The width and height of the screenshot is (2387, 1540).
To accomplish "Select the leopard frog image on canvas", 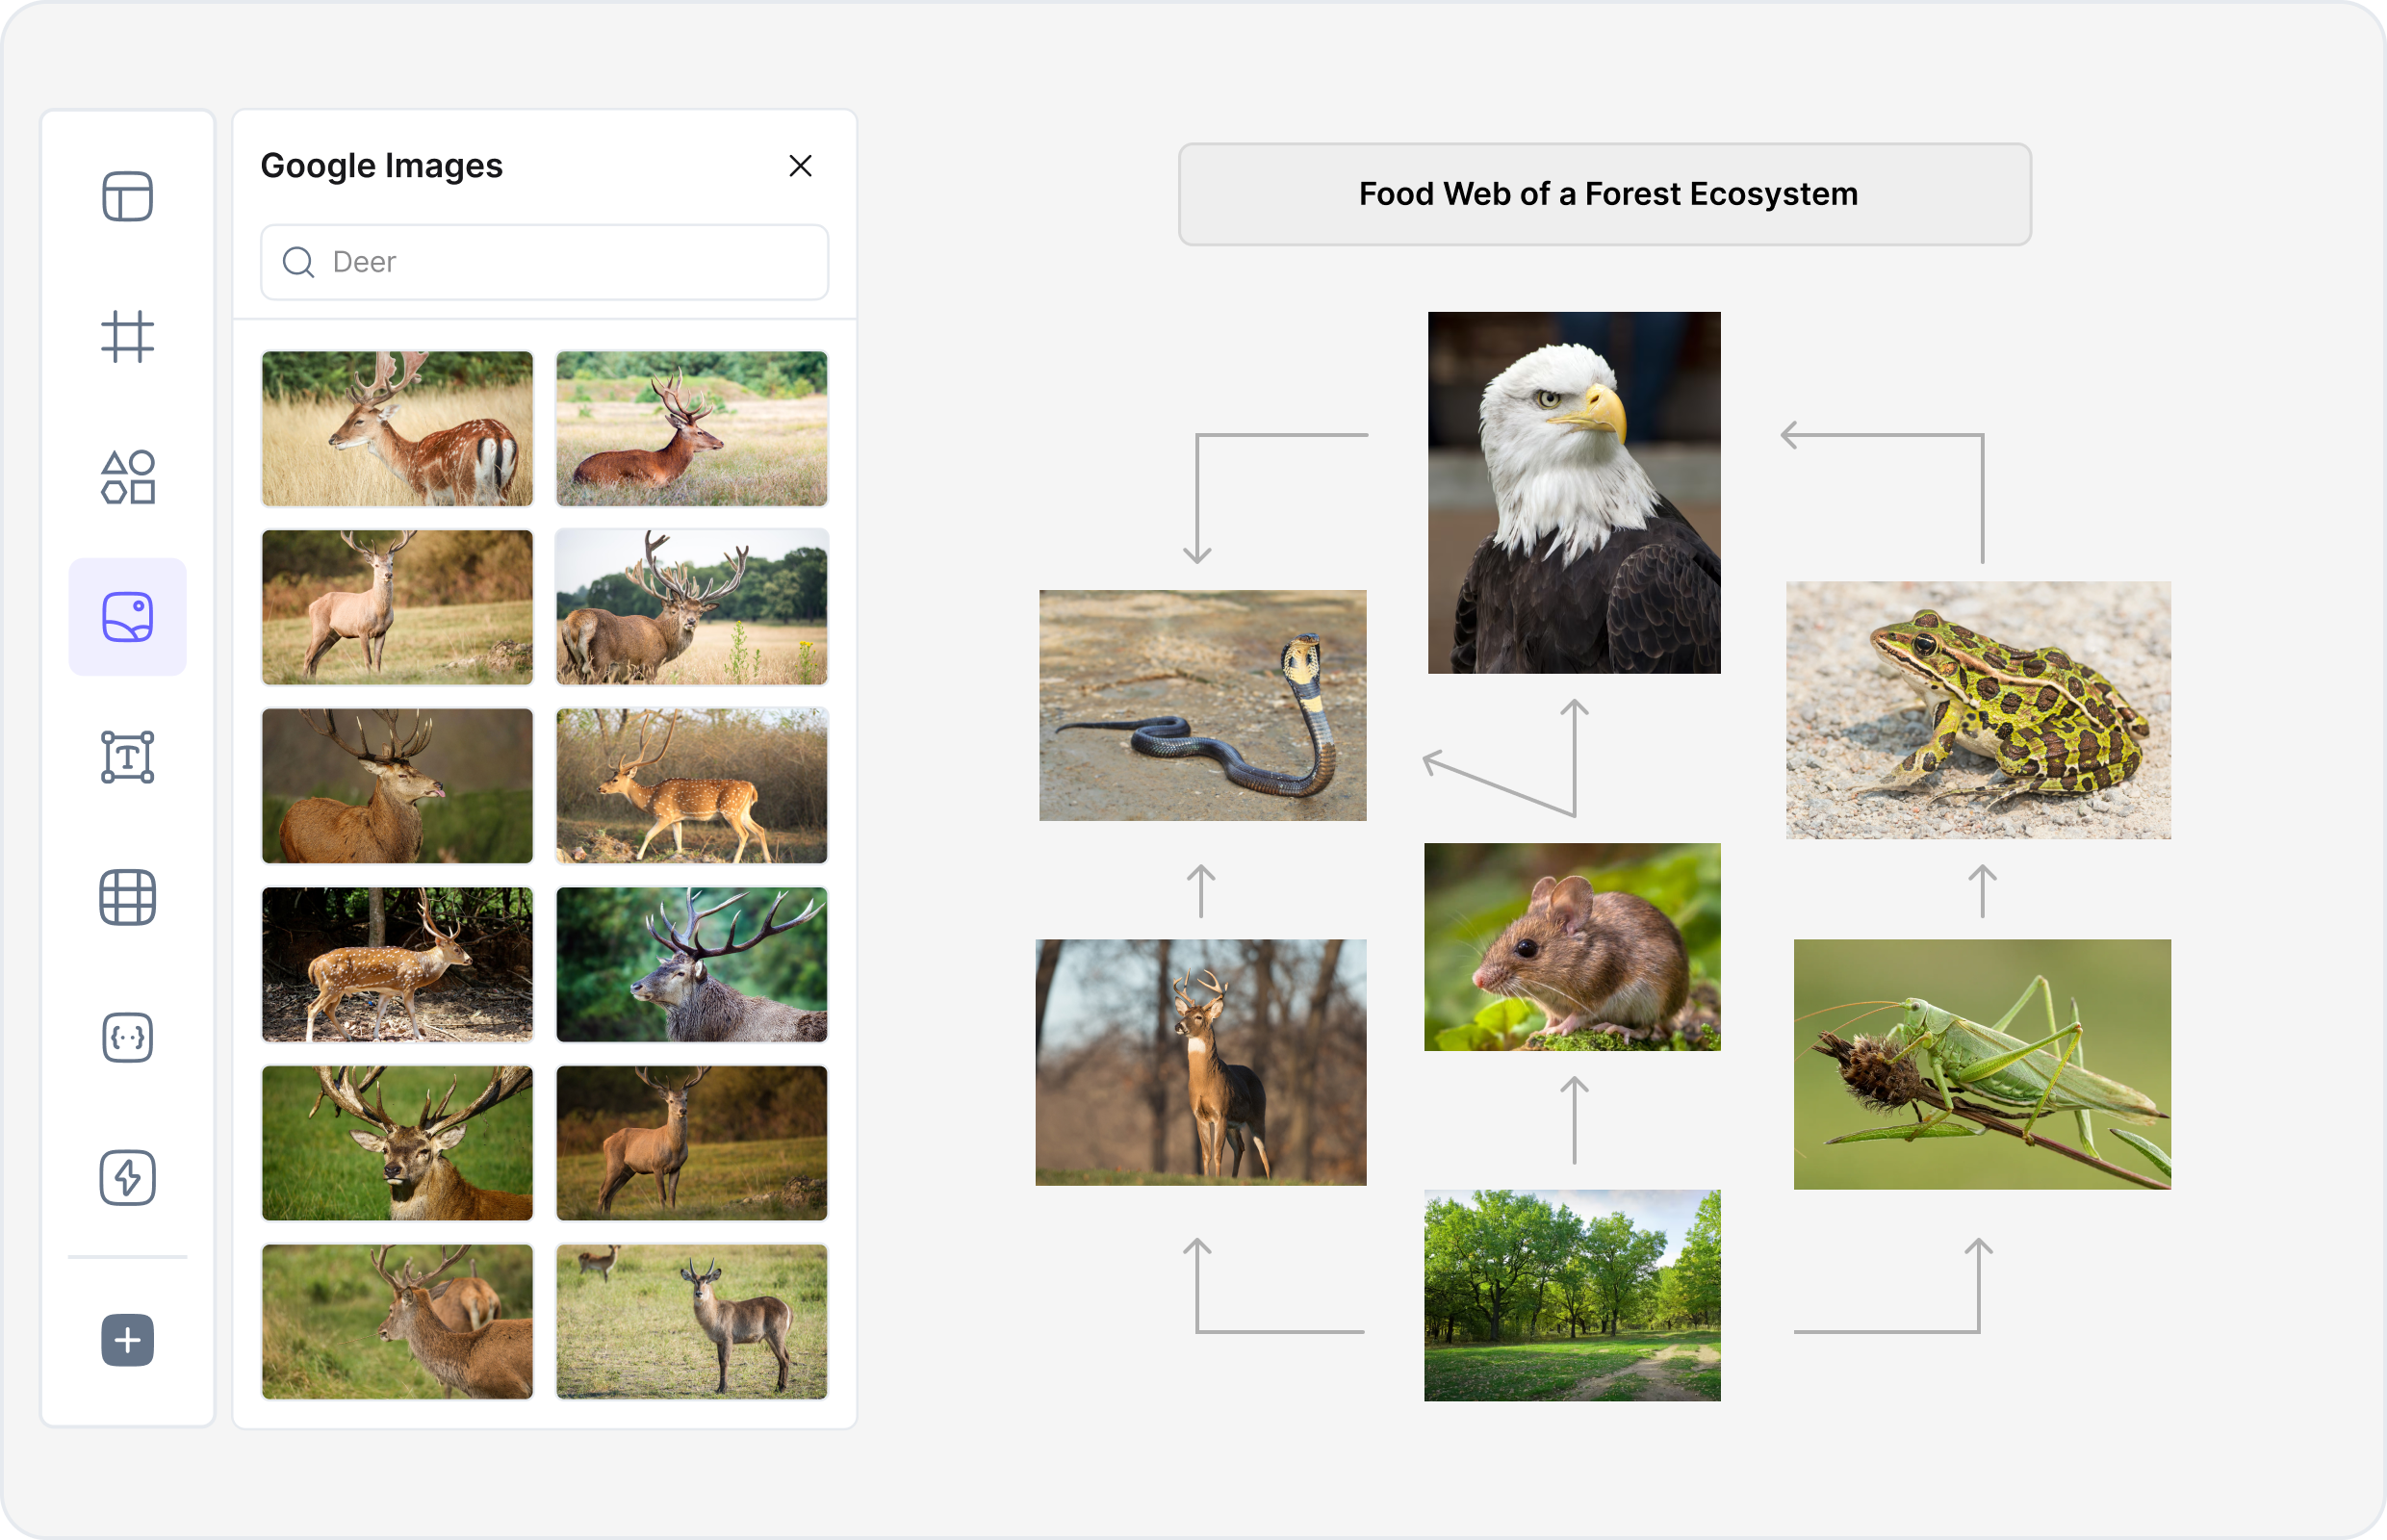I will click(x=1977, y=710).
